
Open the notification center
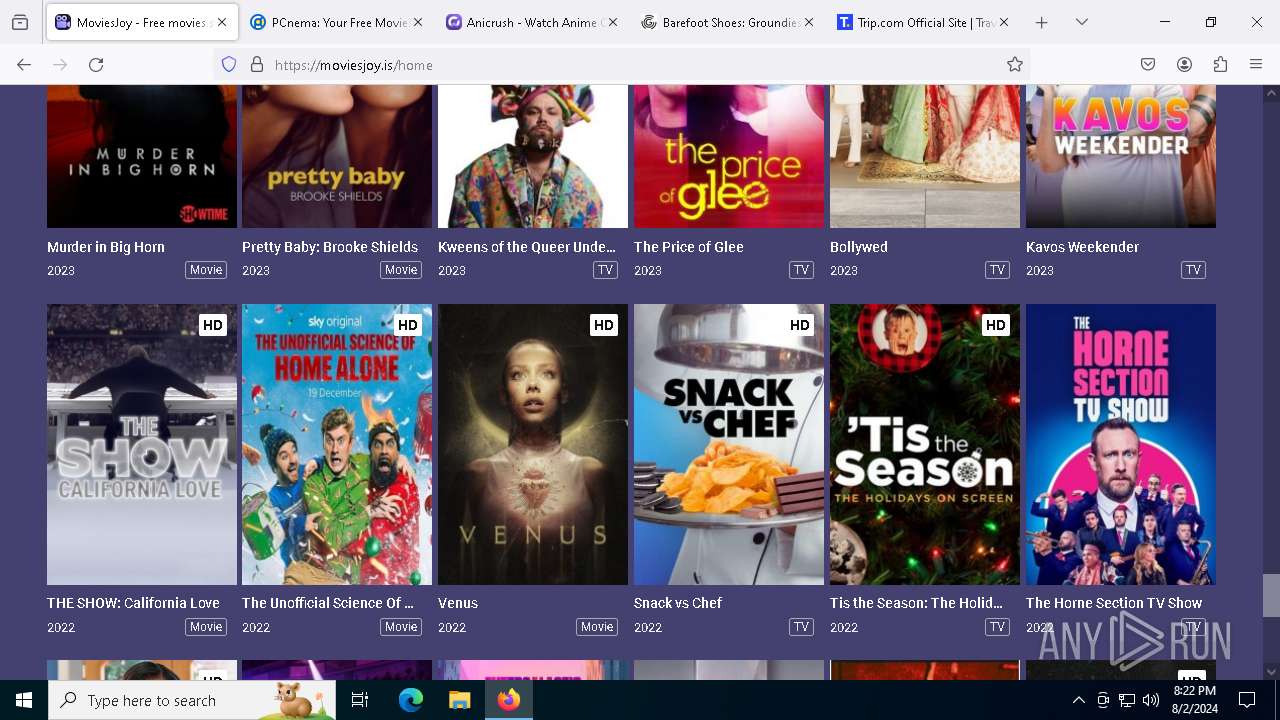coord(1247,700)
